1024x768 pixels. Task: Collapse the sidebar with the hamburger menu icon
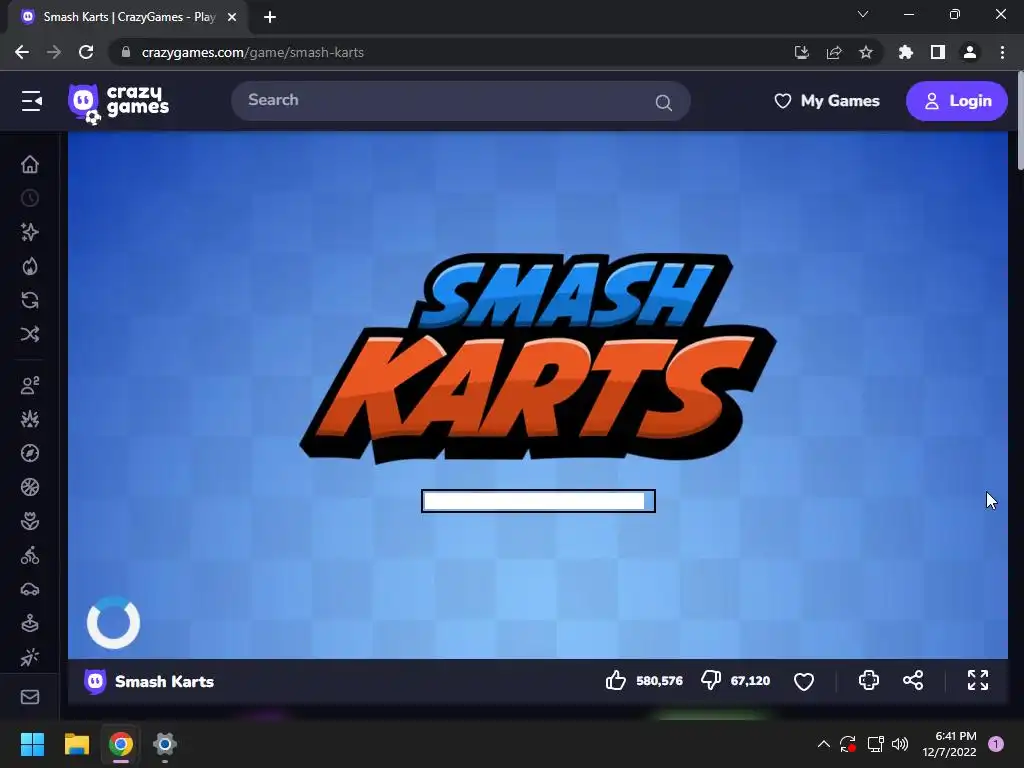31,101
